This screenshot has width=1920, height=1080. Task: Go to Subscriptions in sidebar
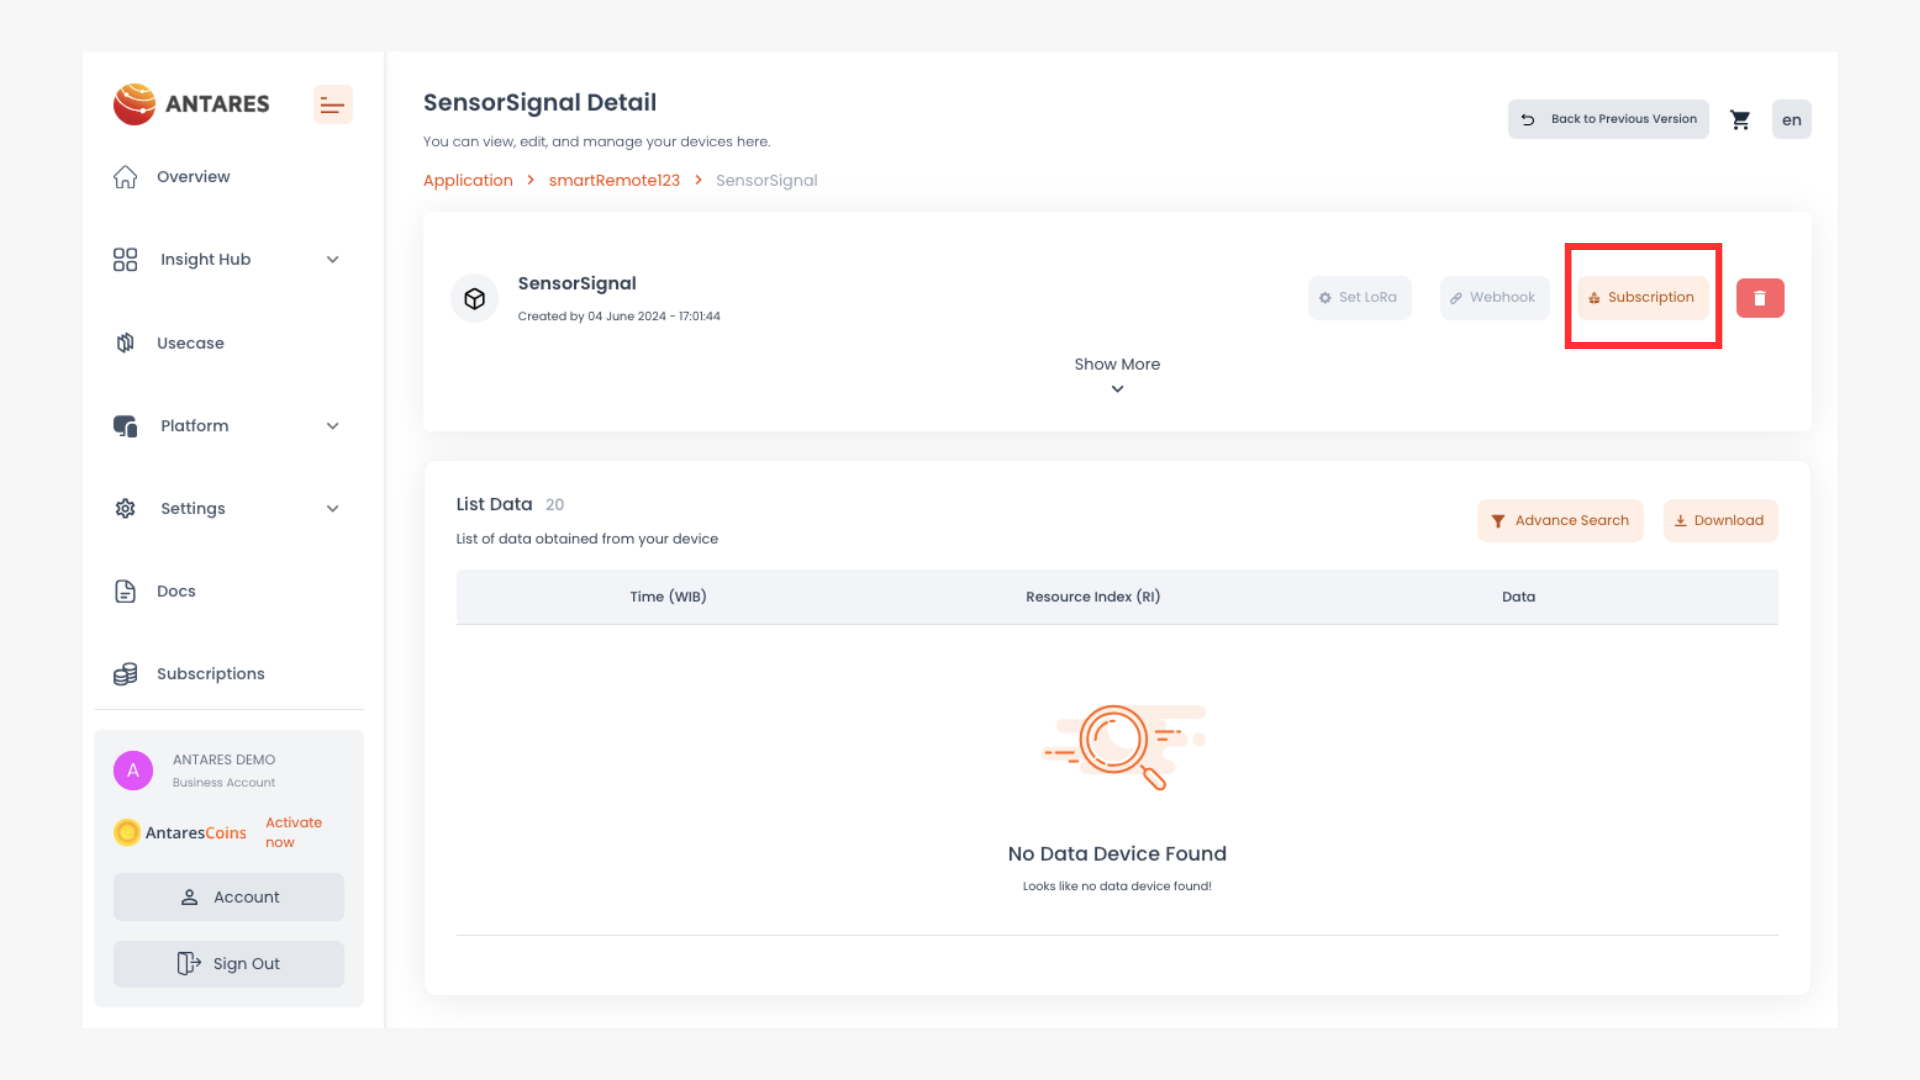[x=210, y=674]
